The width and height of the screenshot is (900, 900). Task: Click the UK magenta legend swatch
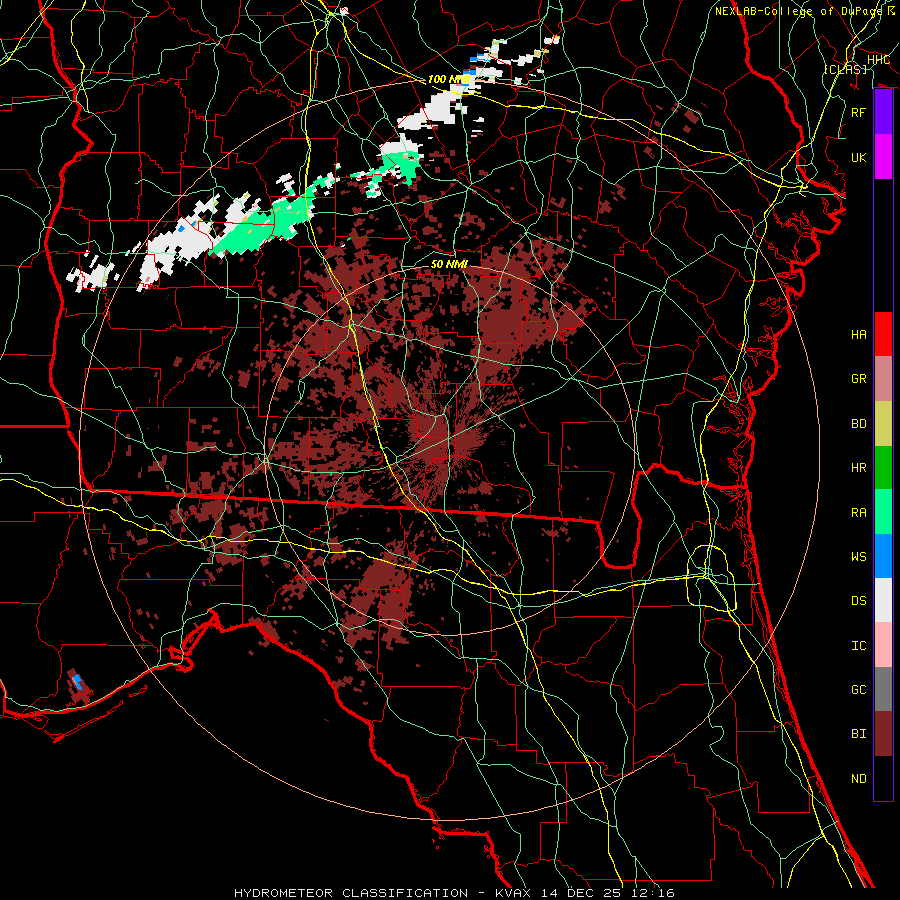(883, 157)
